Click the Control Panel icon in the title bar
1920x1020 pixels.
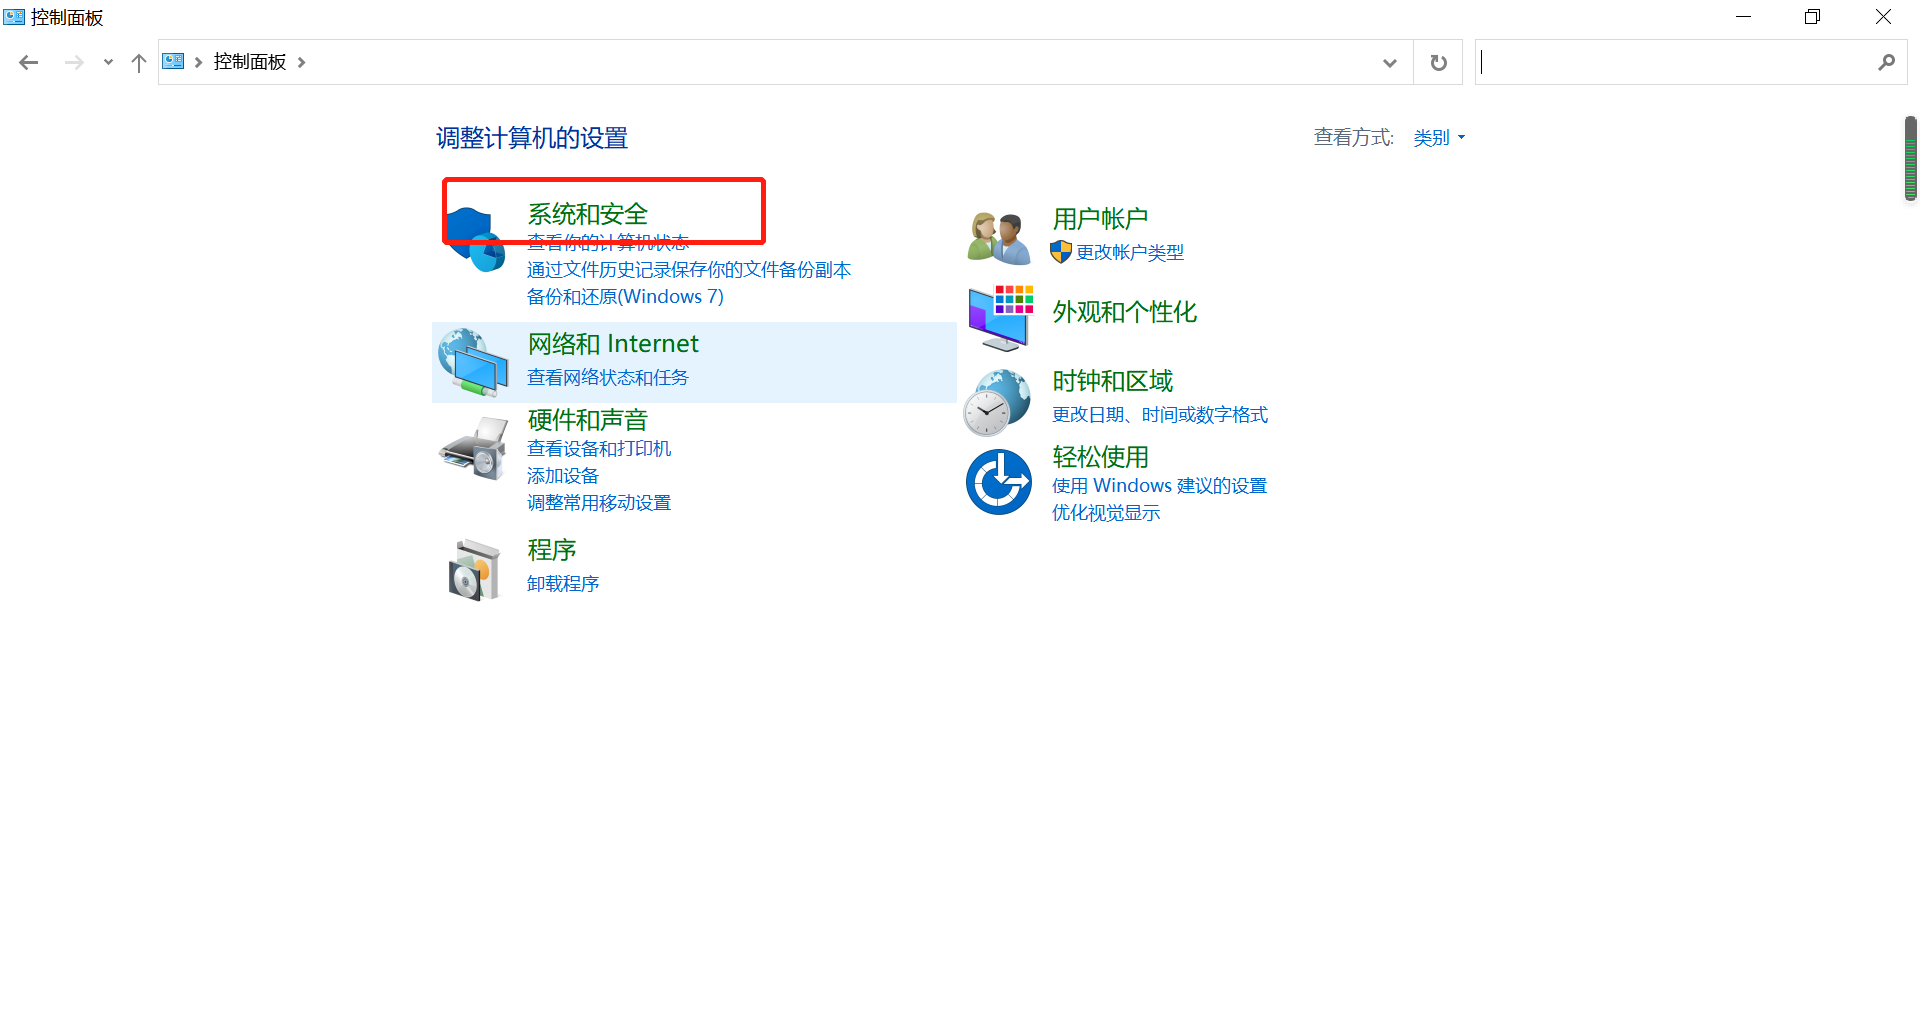[x=14, y=17]
